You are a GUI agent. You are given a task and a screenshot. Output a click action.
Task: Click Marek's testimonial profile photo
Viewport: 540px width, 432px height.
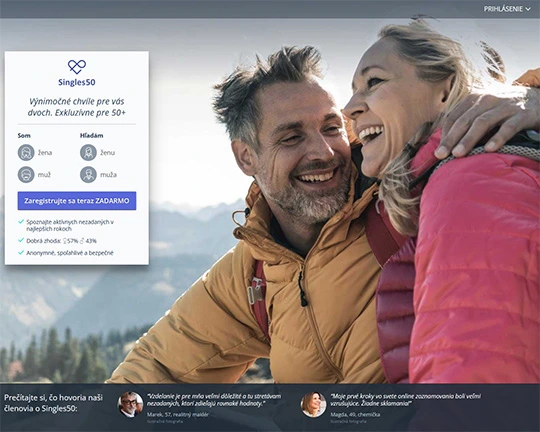click(131, 404)
